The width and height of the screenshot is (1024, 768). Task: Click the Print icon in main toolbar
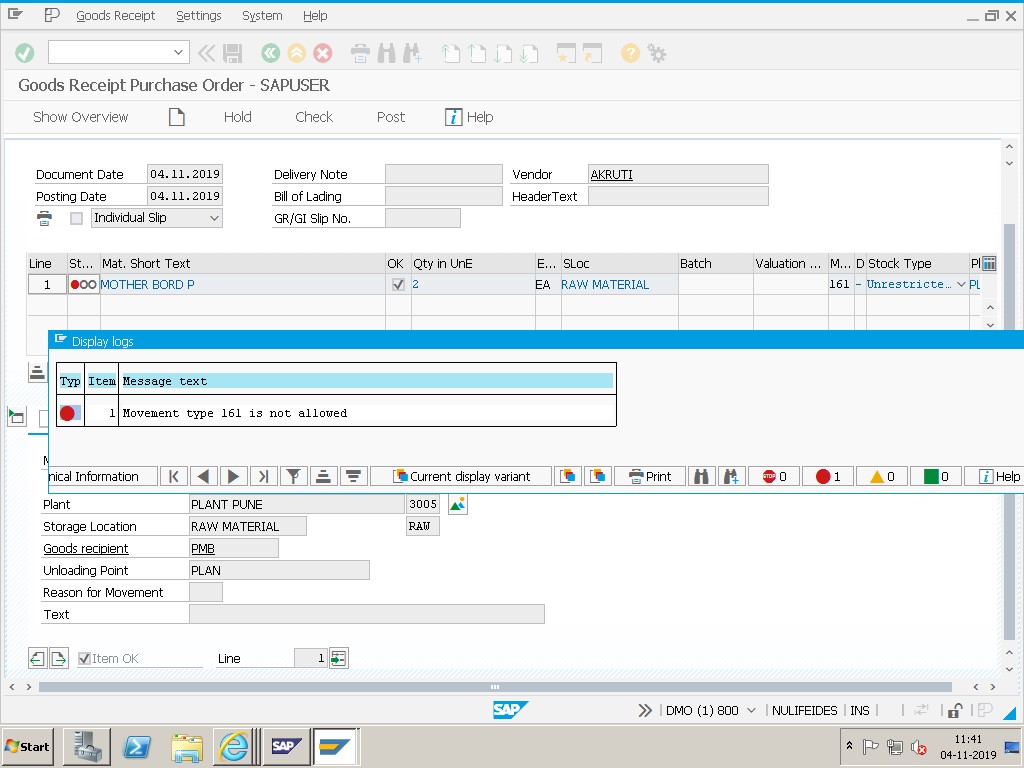[x=360, y=53]
